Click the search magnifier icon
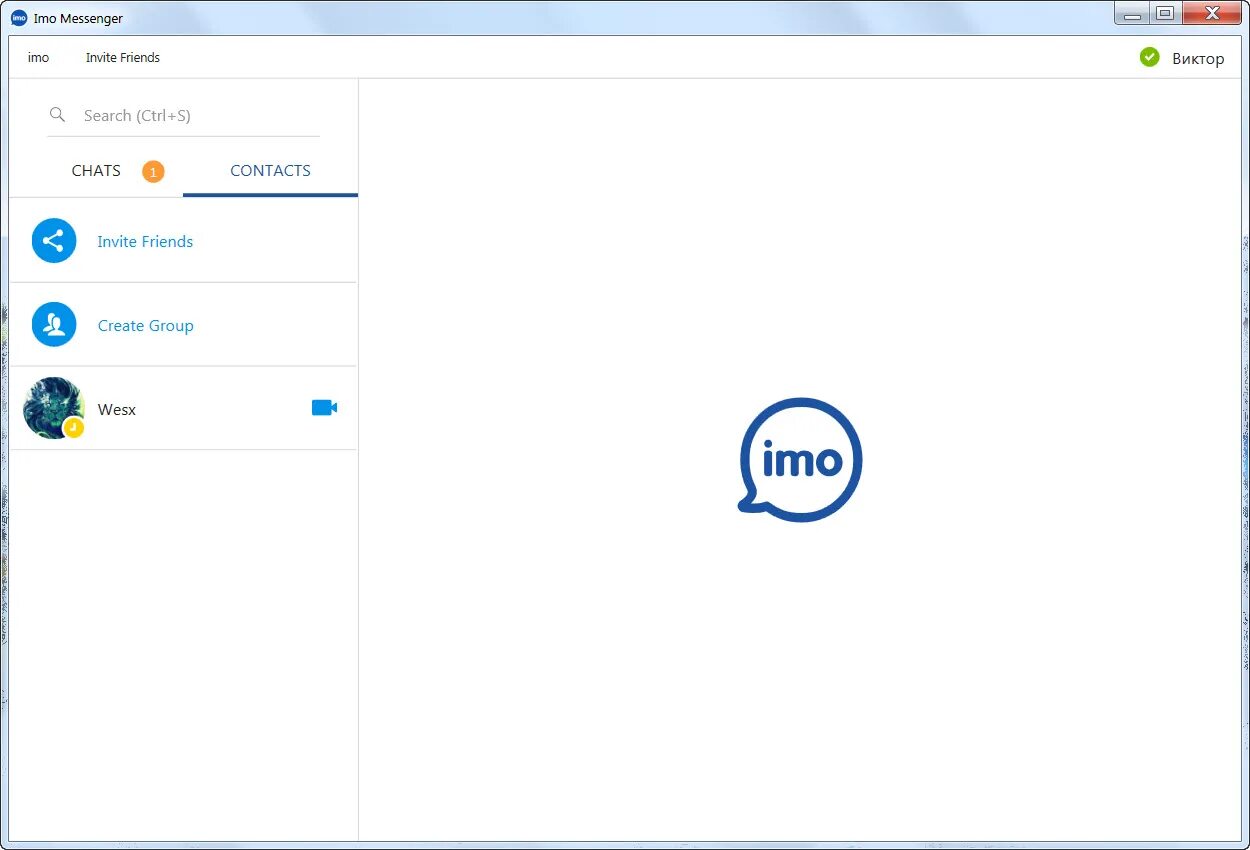The width and height of the screenshot is (1250, 850). (x=58, y=115)
